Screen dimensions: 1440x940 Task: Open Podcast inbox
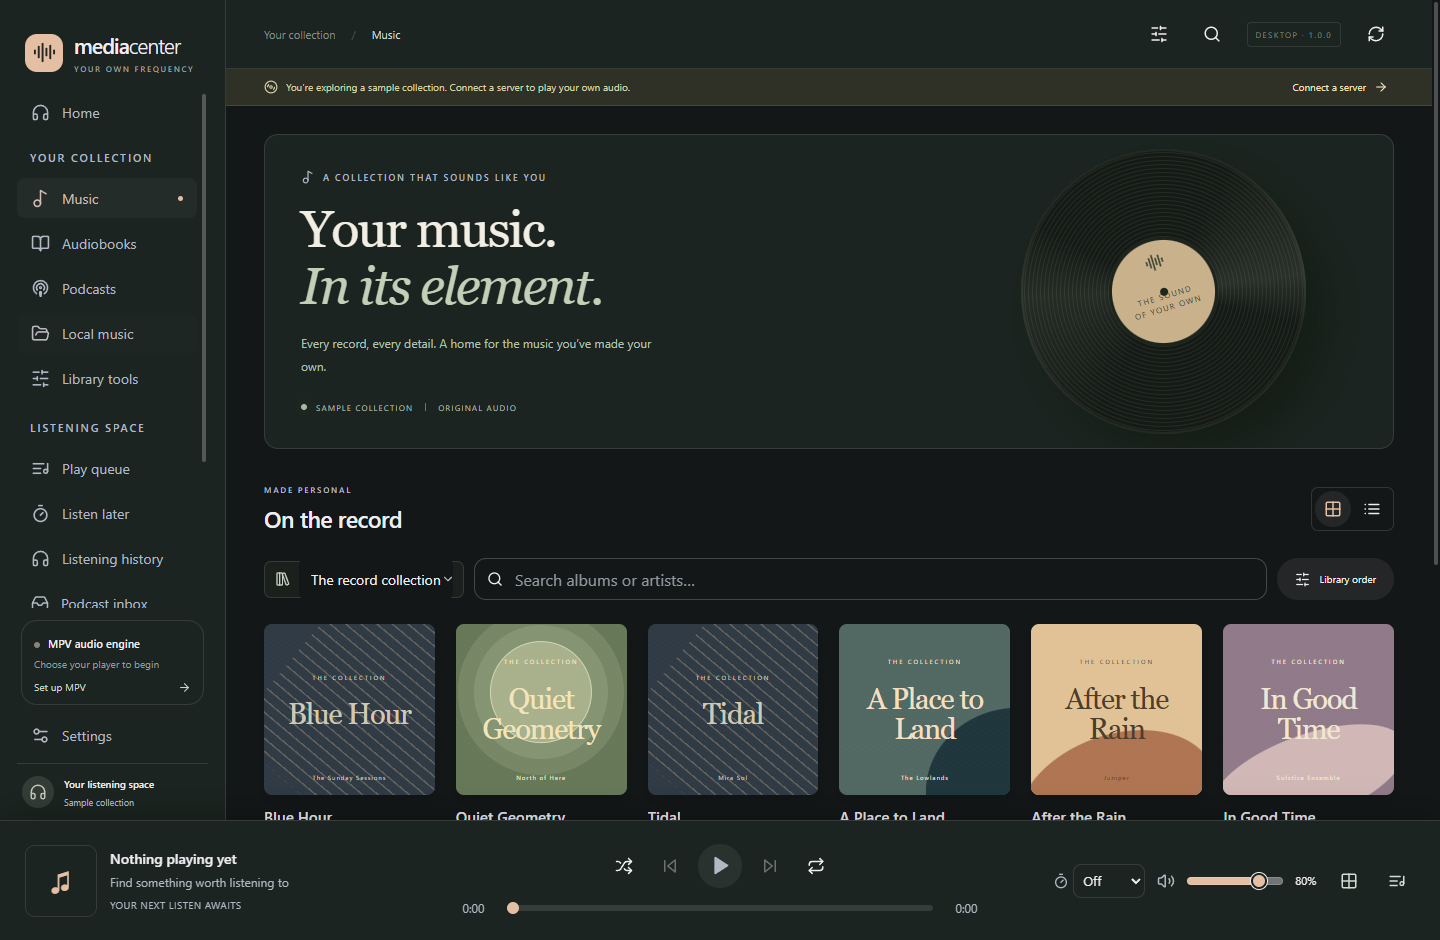[x=107, y=602]
